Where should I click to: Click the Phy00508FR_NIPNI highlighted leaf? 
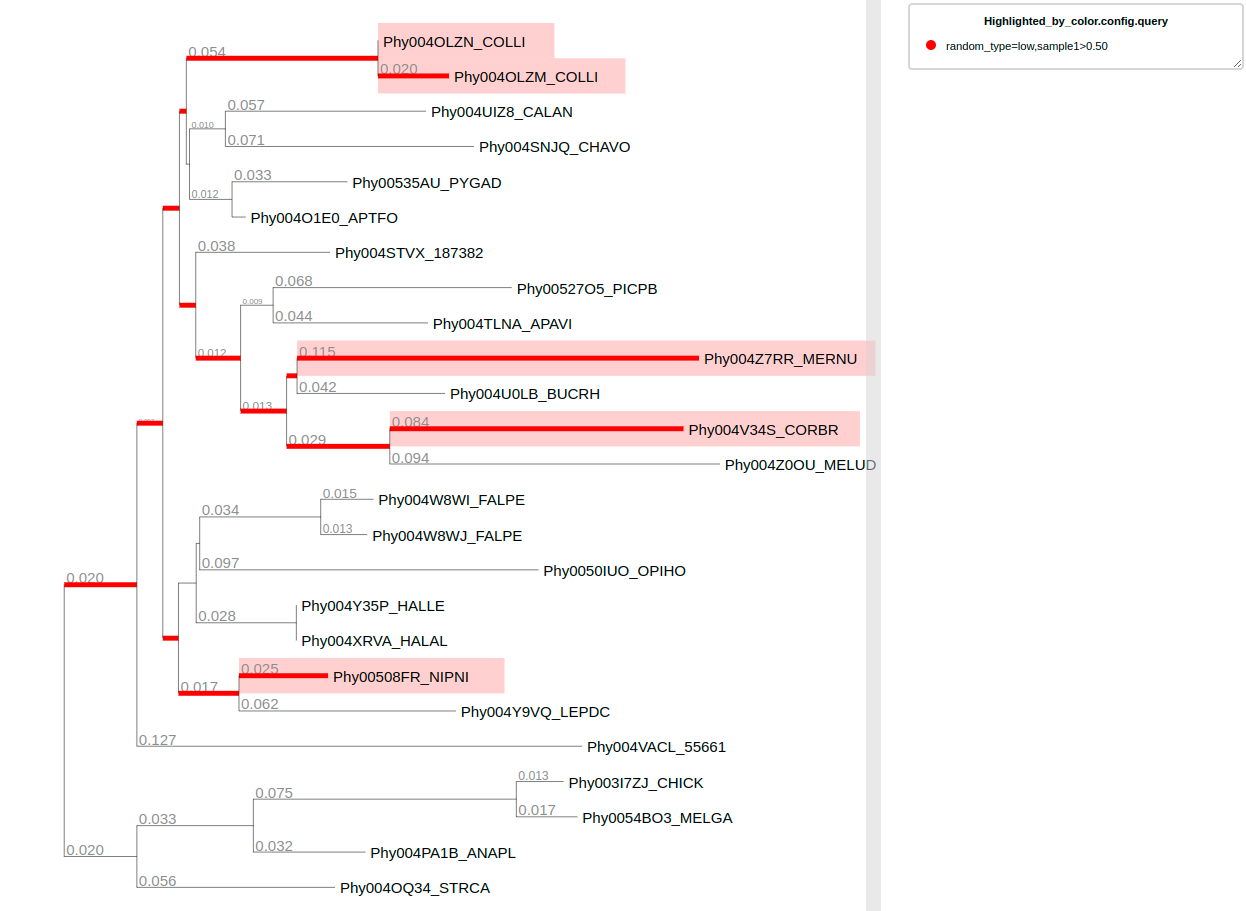(402, 676)
